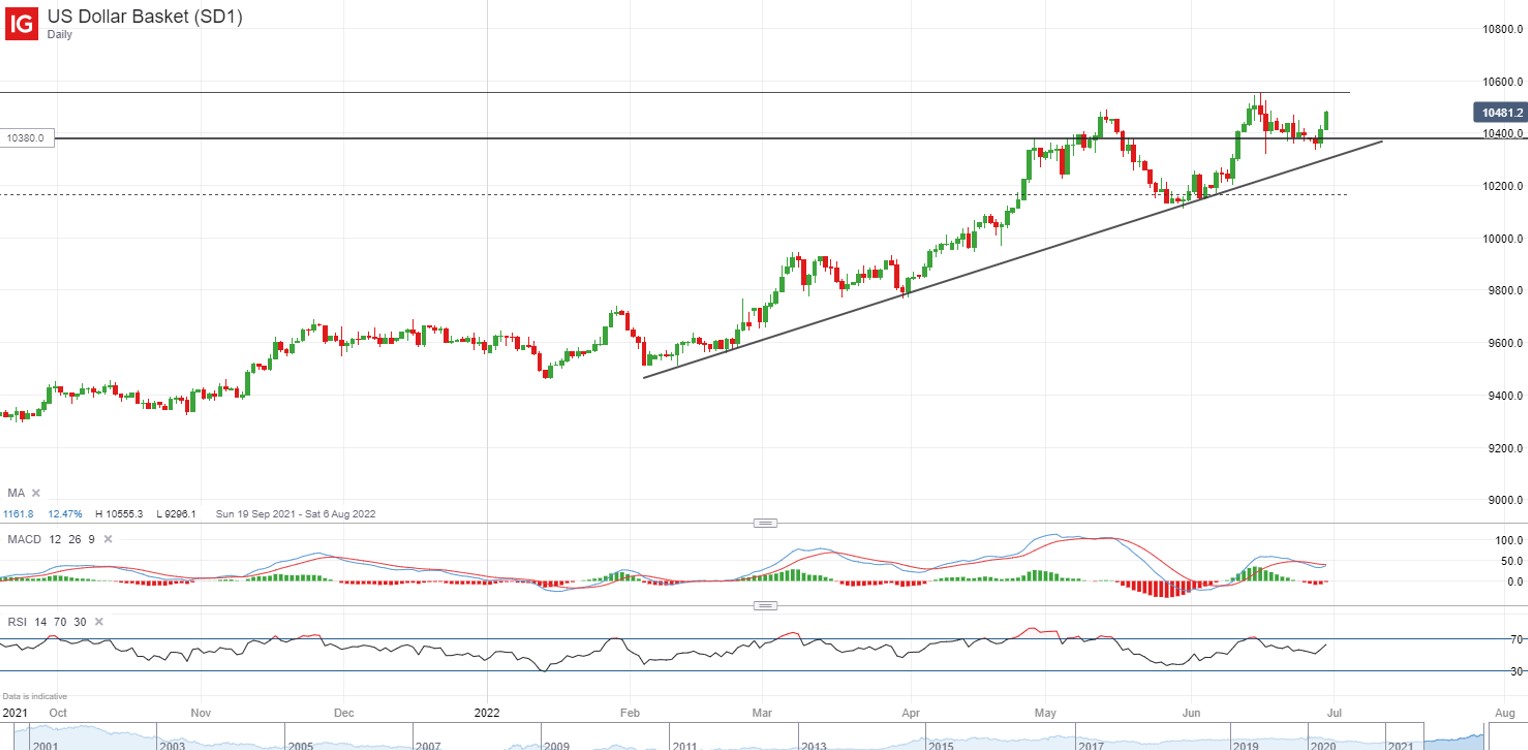1528x750 pixels.
Task: Click the Dec label on time axis
Action: (344, 713)
